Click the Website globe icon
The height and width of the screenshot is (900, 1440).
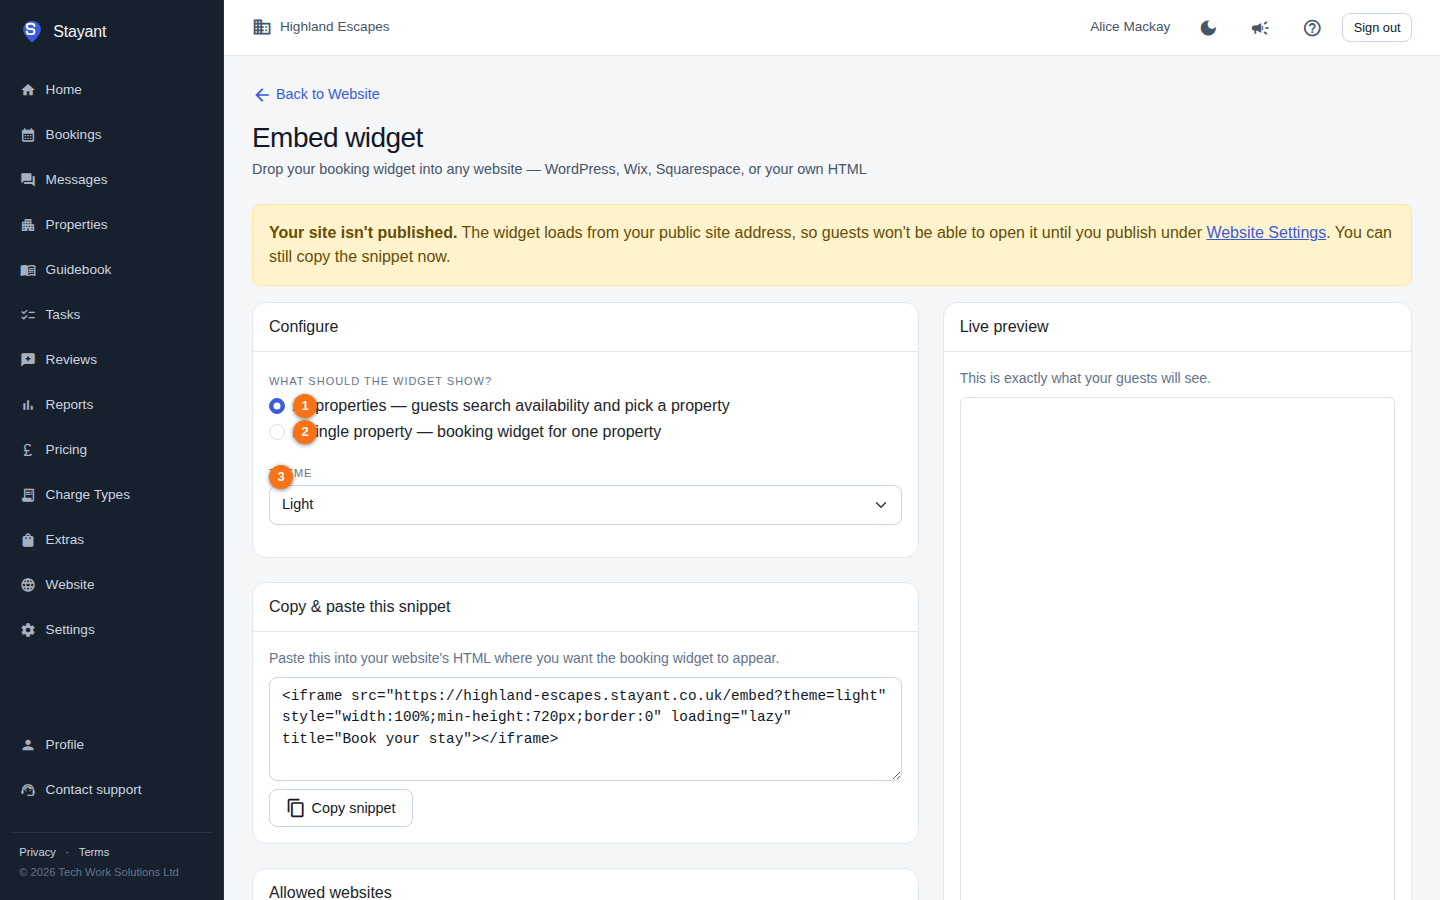pyautogui.click(x=28, y=585)
